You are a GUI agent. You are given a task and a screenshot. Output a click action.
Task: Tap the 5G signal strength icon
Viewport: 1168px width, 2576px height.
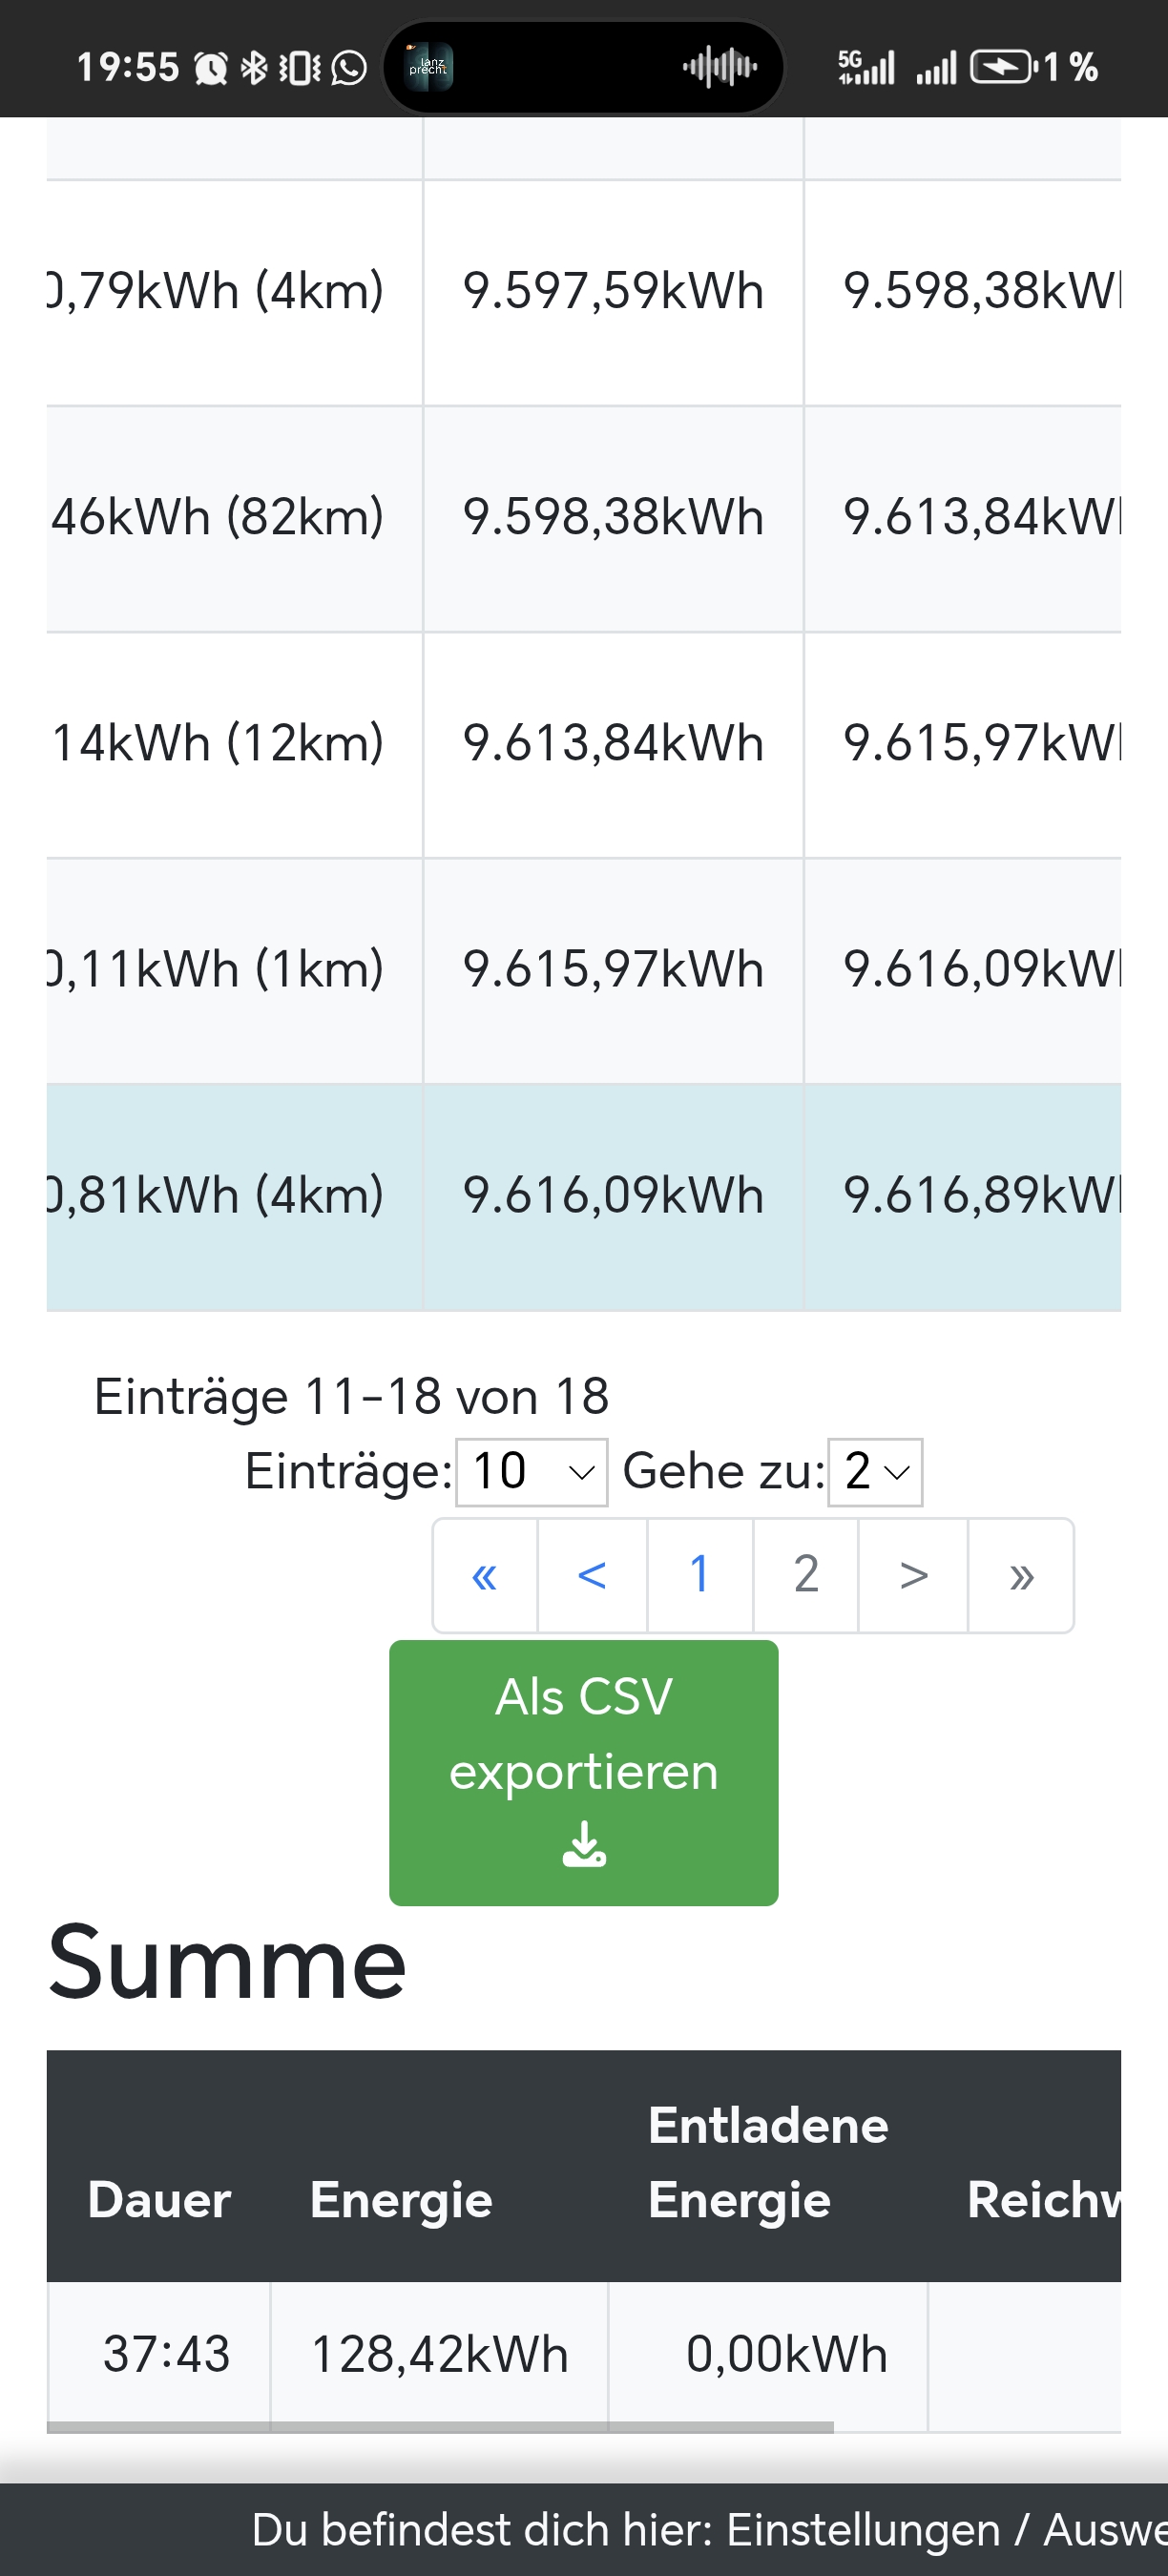point(865,67)
